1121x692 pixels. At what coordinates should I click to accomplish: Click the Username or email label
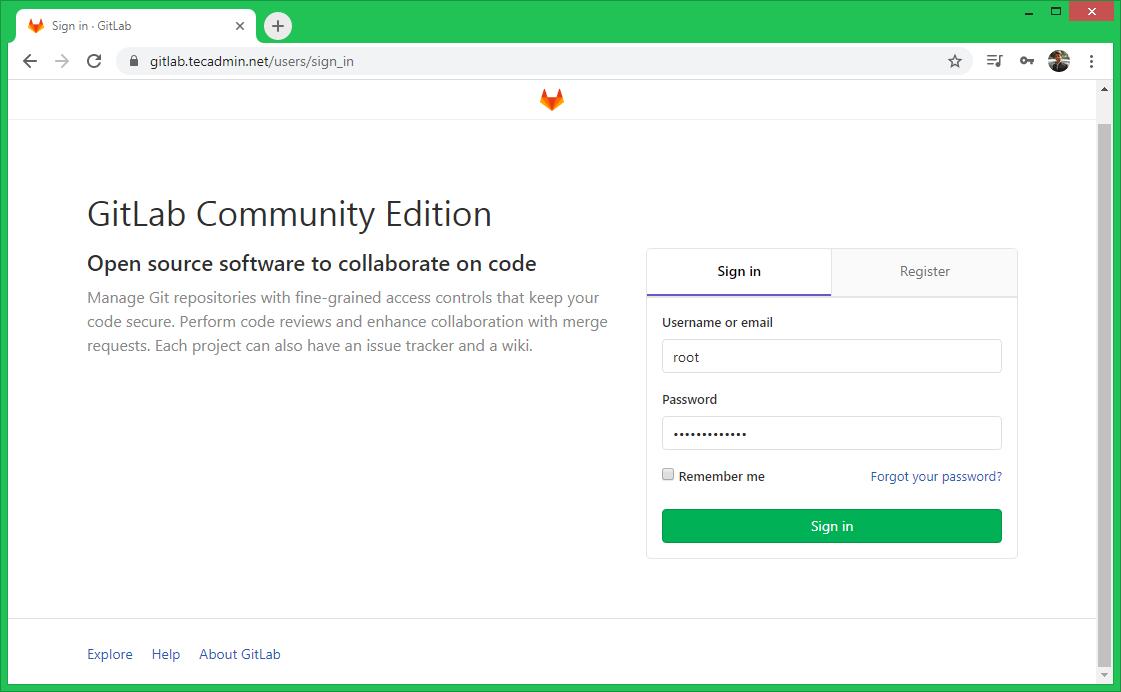coord(717,322)
